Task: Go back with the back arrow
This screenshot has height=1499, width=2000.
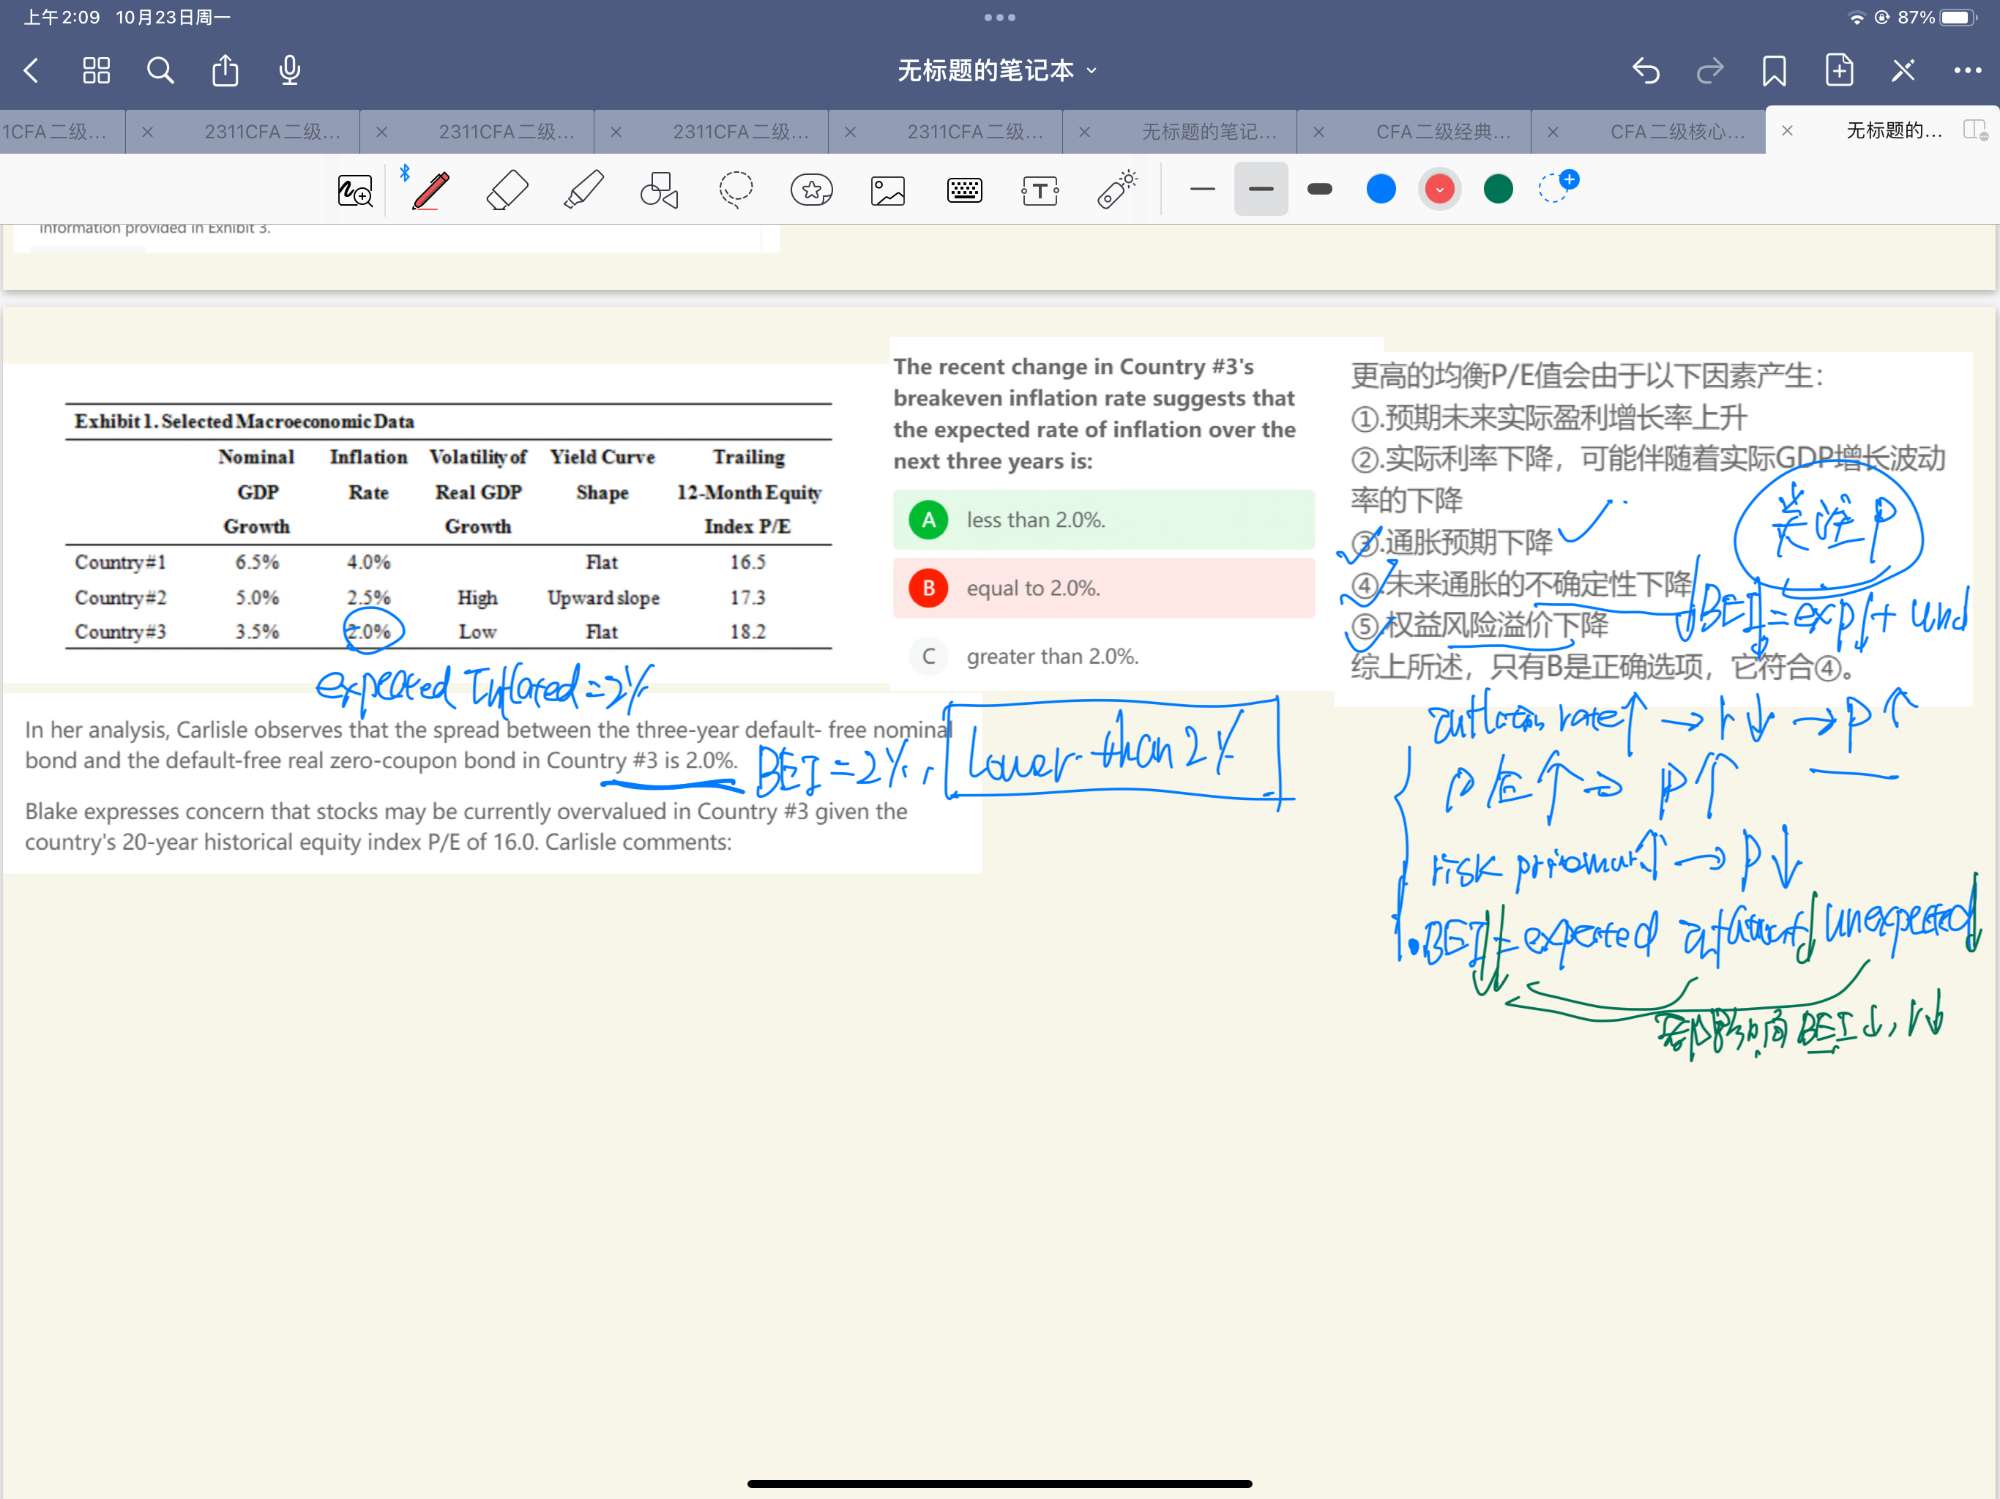Action: tap(31, 70)
